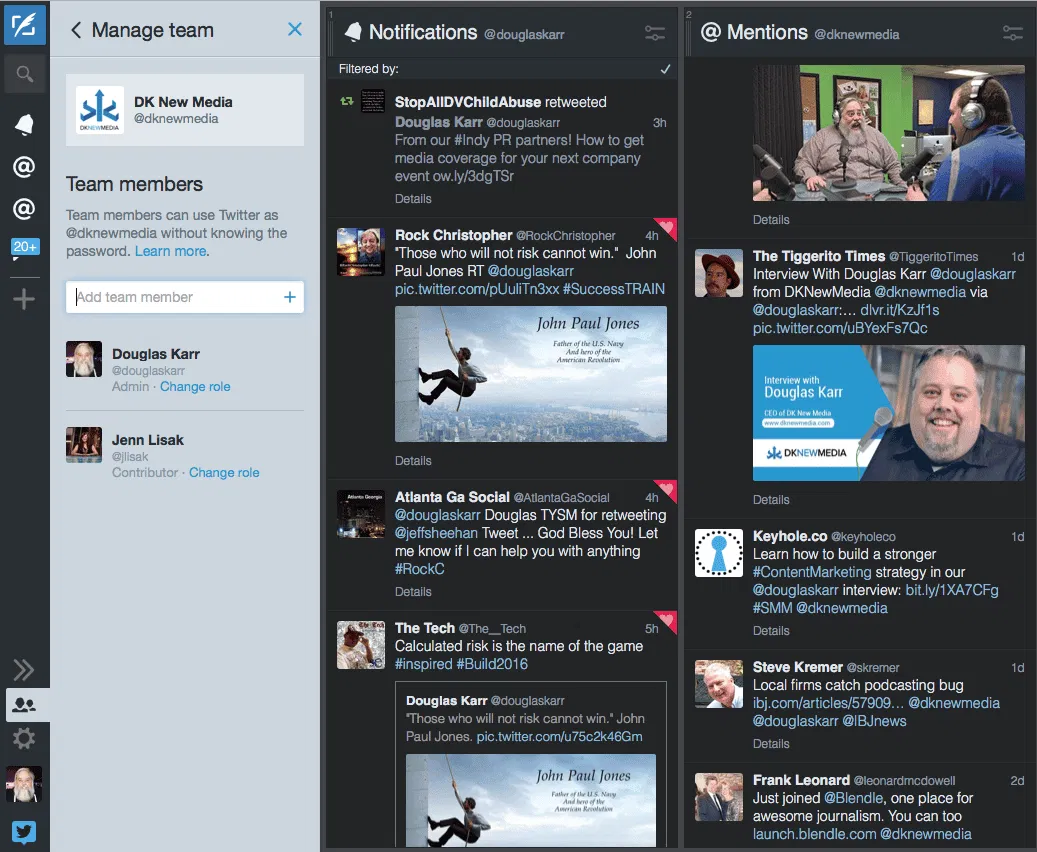
Task: Click the Twitter bird logo icon
Action: (x=24, y=832)
